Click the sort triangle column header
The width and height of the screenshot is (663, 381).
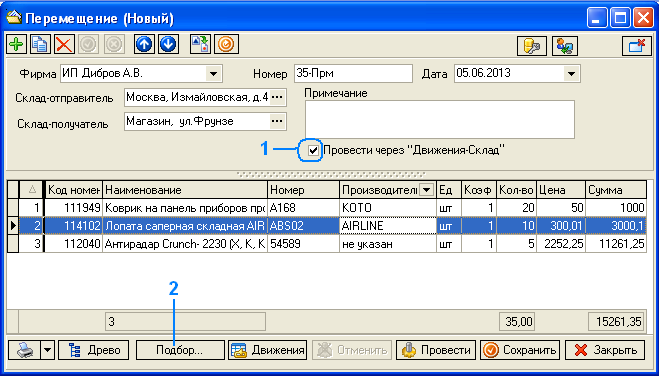(x=32, y=190)
